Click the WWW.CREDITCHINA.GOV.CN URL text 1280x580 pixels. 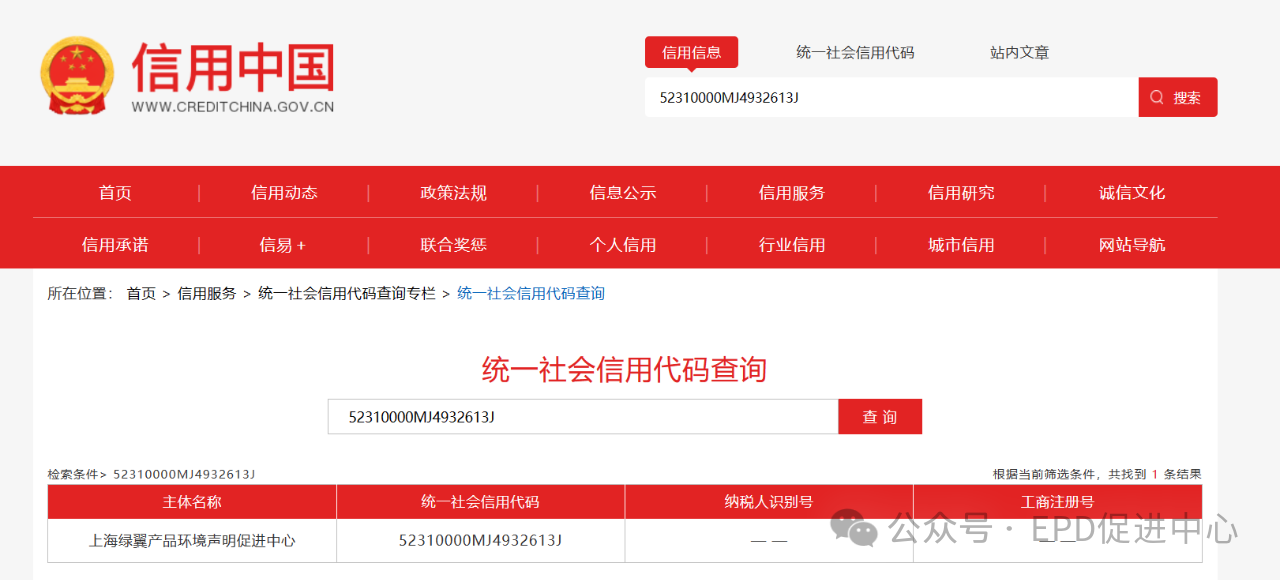point(233,107)
